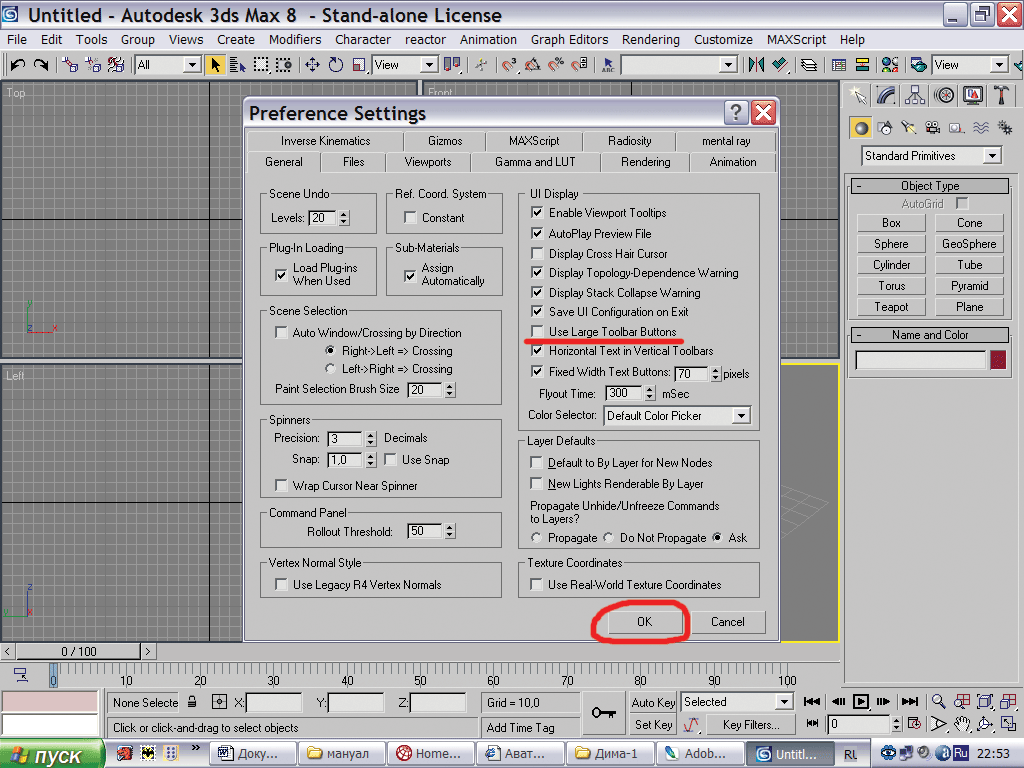Select Left->Right => Crossing radio button
The image size is (1024, 768).
pyautogui.click(x=330, y=369)
